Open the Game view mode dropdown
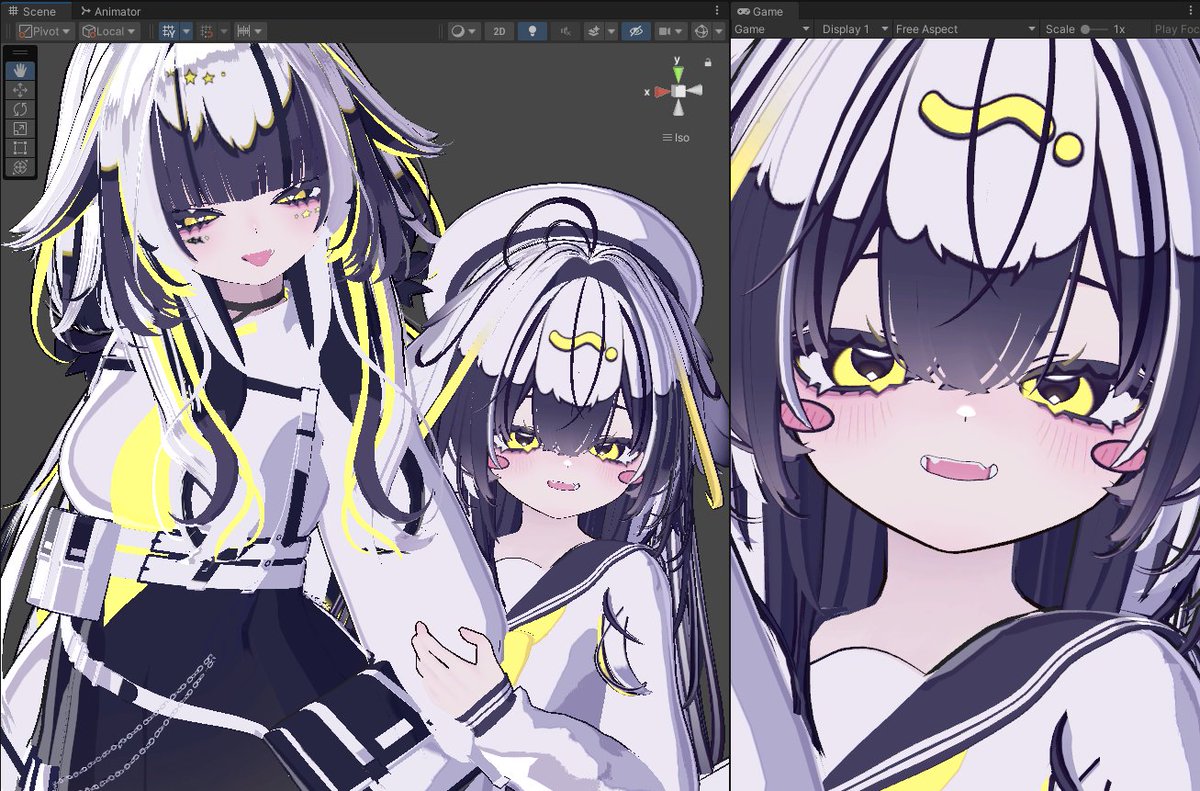Screen dimensions: 1200x791 coord(771,29)
